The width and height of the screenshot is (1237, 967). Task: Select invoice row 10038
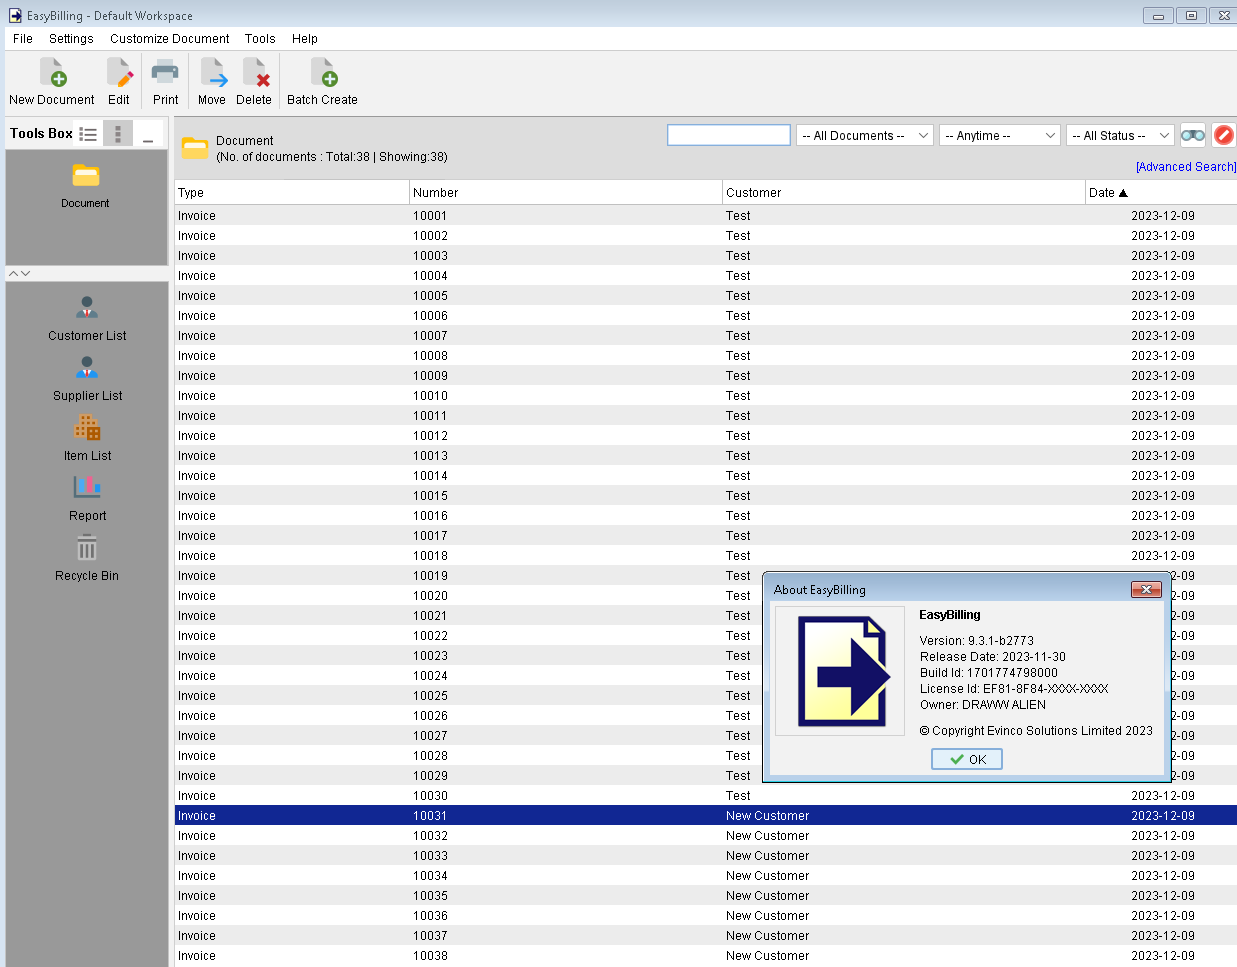pos(706,956)
